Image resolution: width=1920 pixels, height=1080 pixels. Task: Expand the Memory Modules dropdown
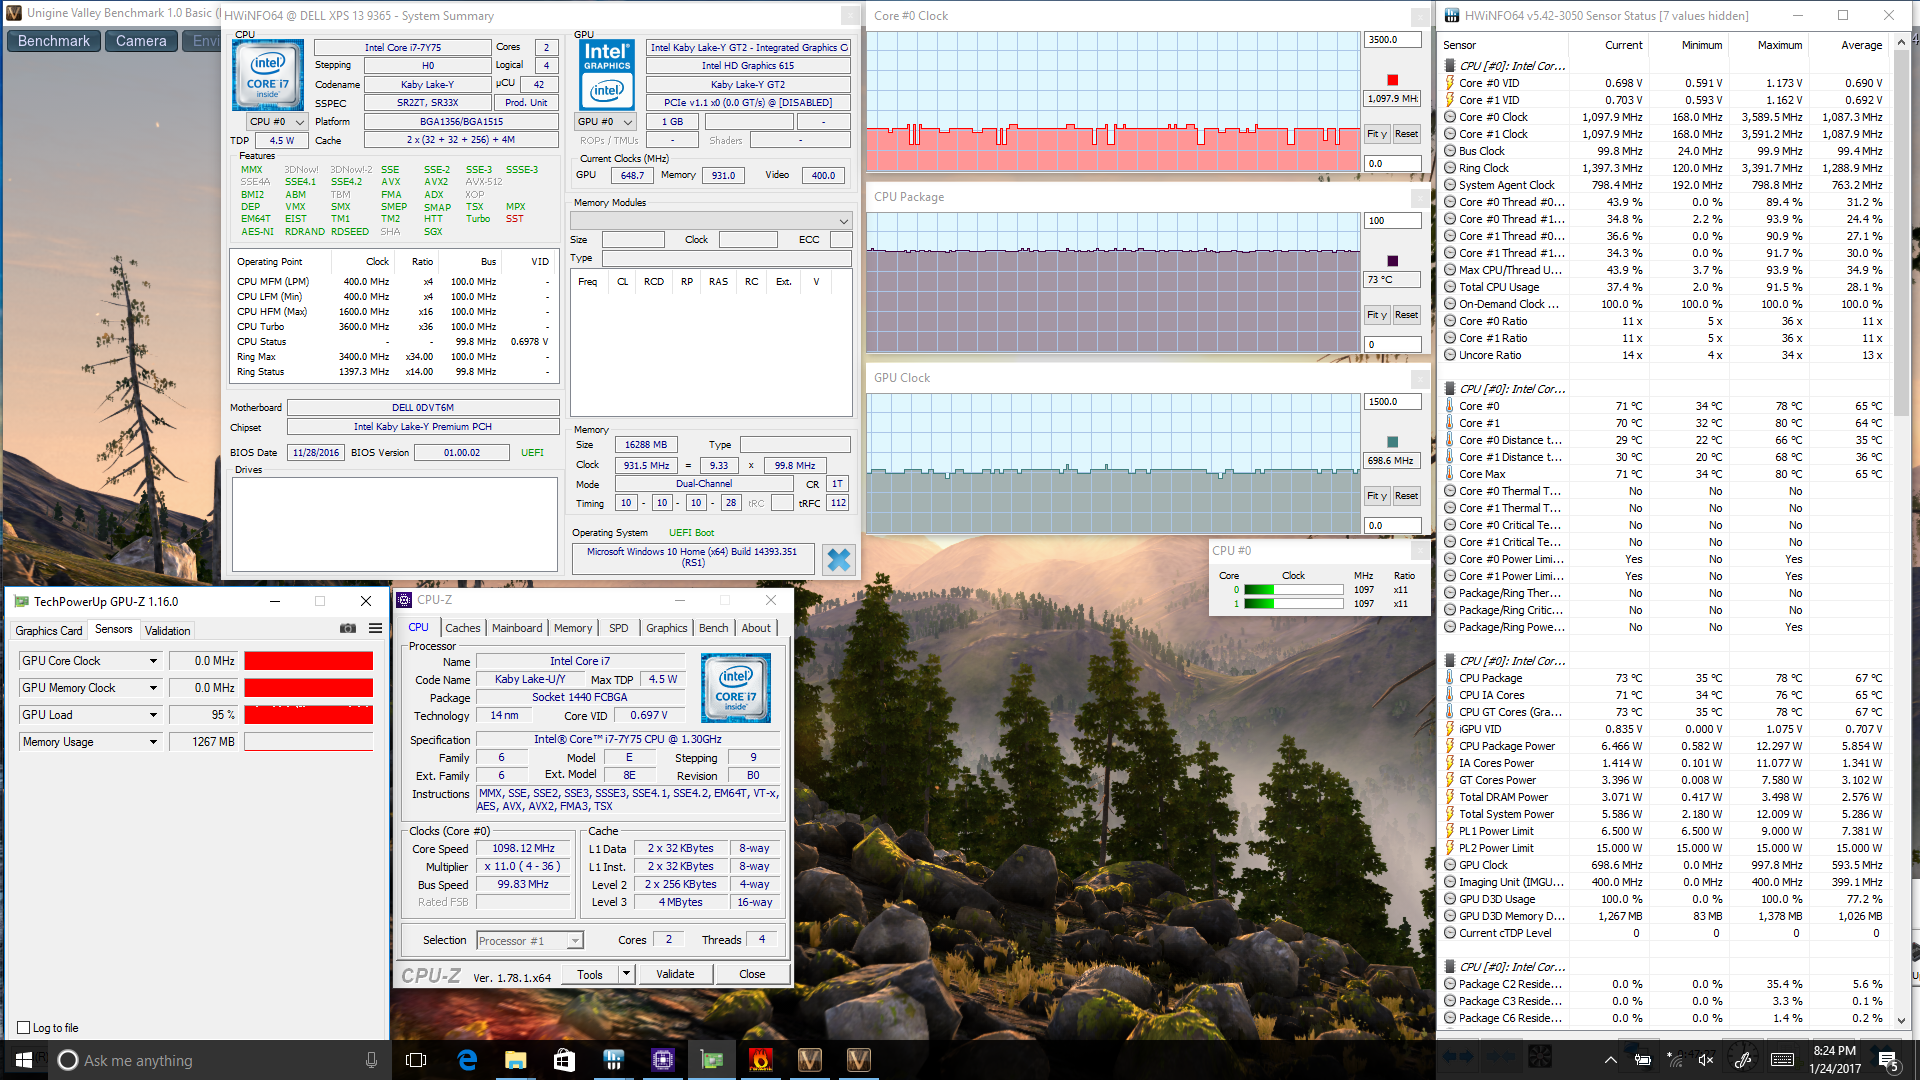(711, 221)
